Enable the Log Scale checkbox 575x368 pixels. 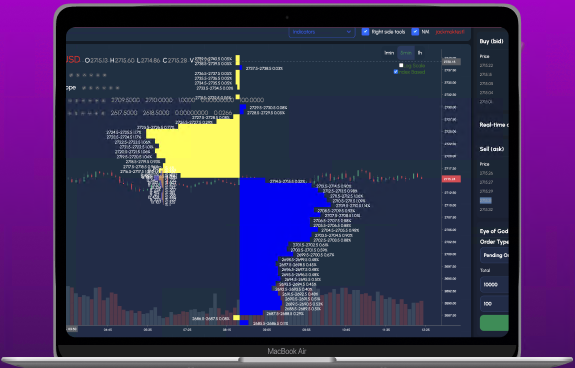tap(401, 65)
